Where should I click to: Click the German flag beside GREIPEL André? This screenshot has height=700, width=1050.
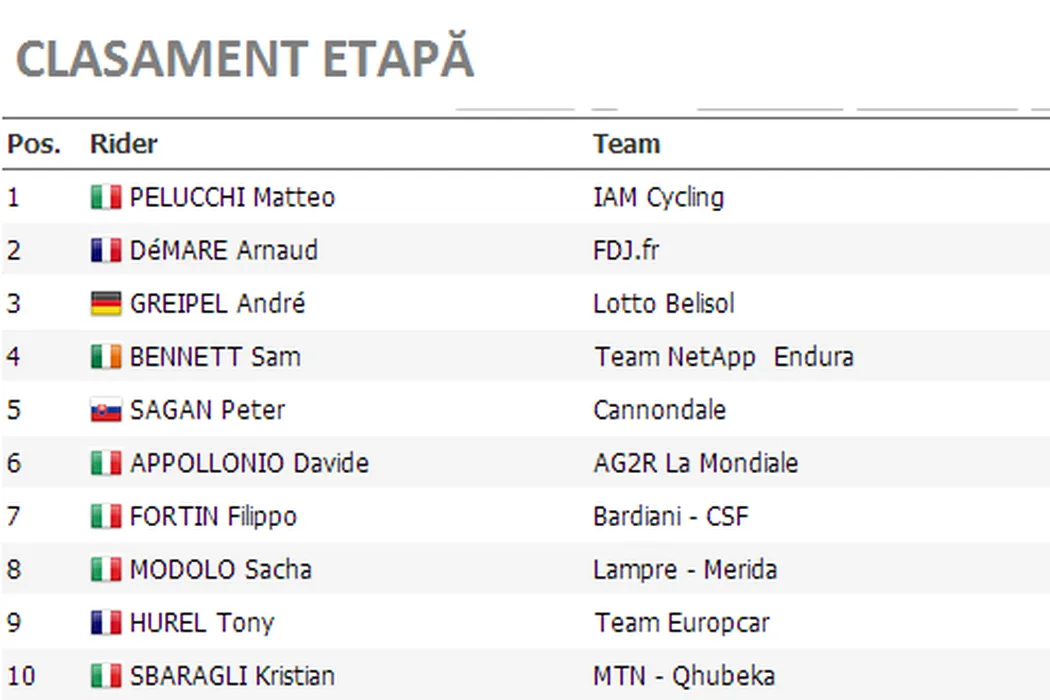(105, 304)
